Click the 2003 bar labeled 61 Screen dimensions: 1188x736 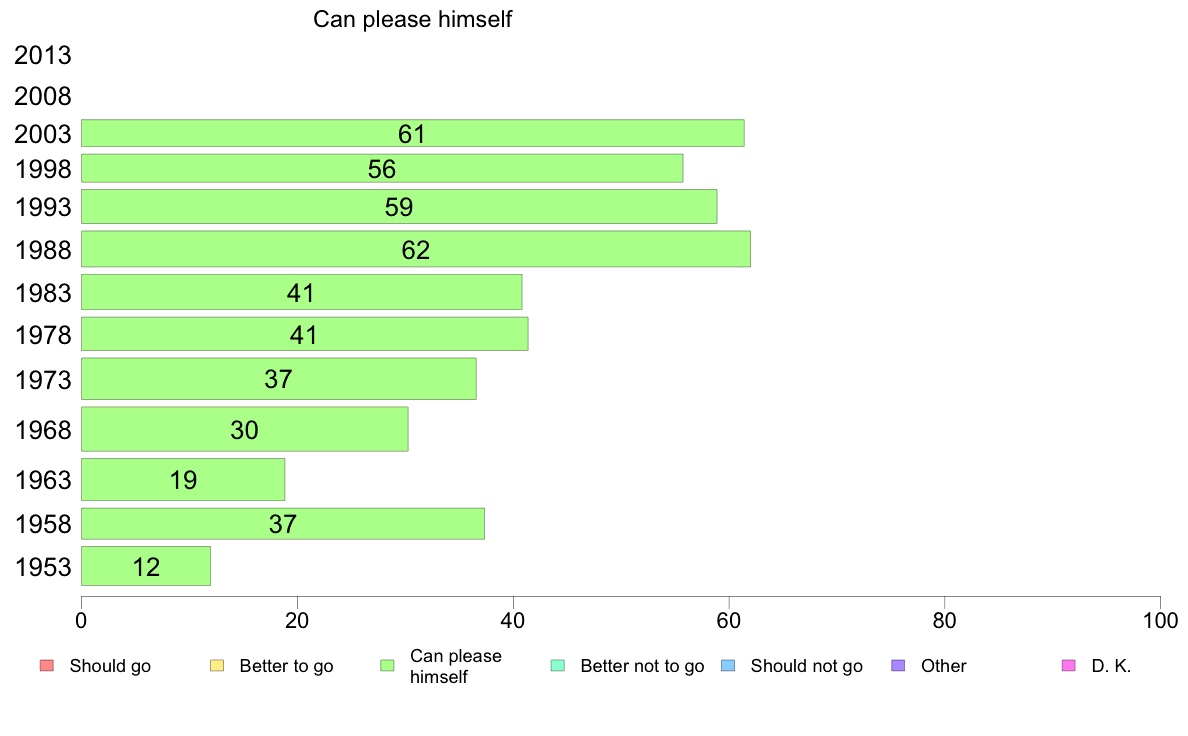pyautogui.click(x=413, y=133)
